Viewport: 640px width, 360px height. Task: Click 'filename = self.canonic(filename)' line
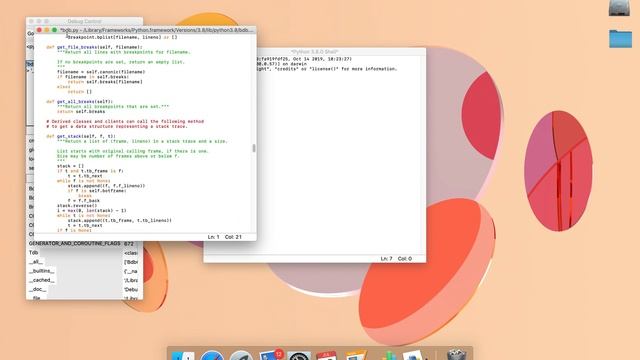[101, 71]
